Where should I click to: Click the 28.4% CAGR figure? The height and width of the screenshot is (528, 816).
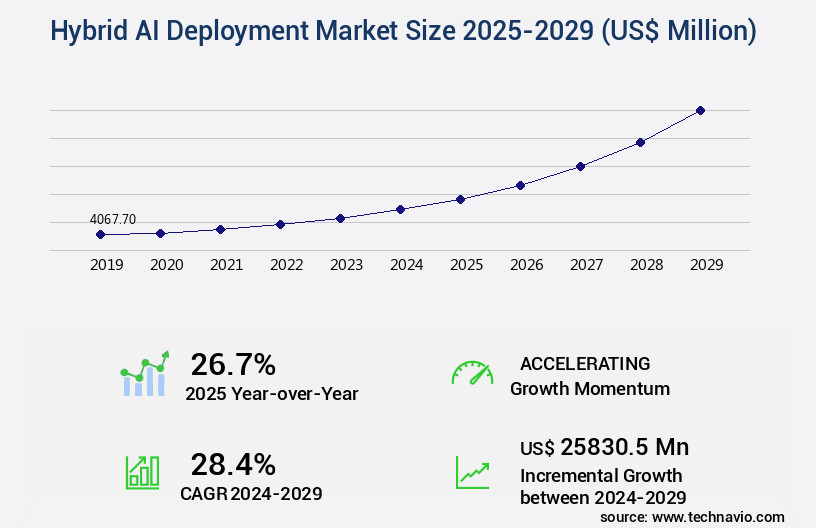pyautogui.click(x=233, y=463)
